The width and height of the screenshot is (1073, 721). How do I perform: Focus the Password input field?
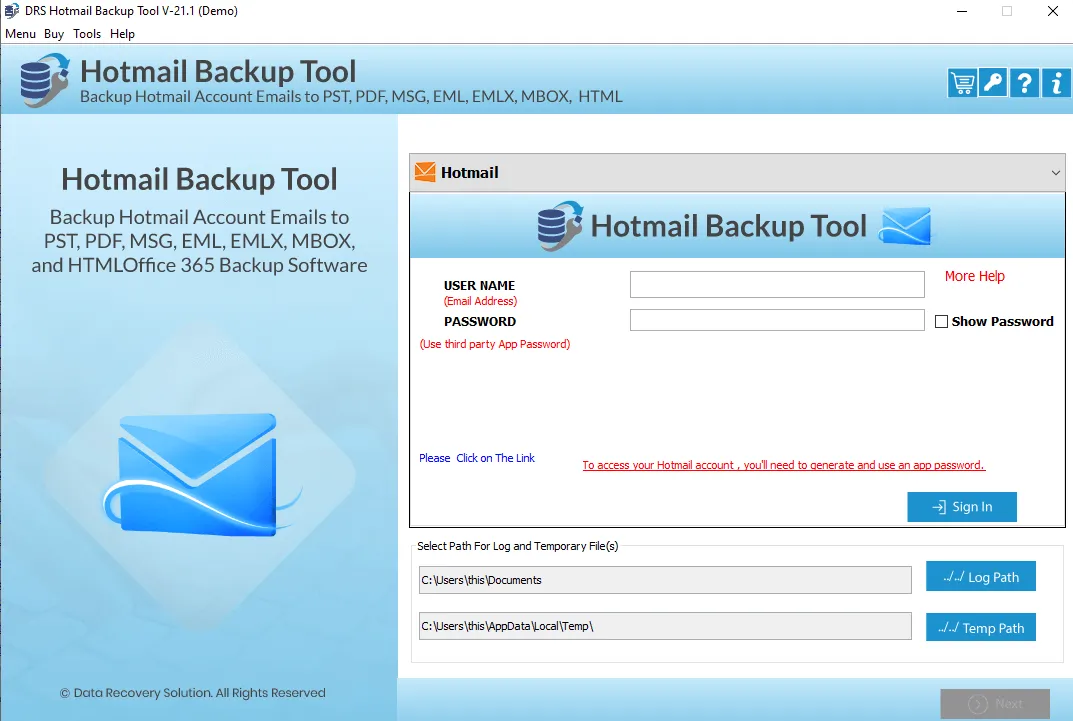[x=777, y=320]
